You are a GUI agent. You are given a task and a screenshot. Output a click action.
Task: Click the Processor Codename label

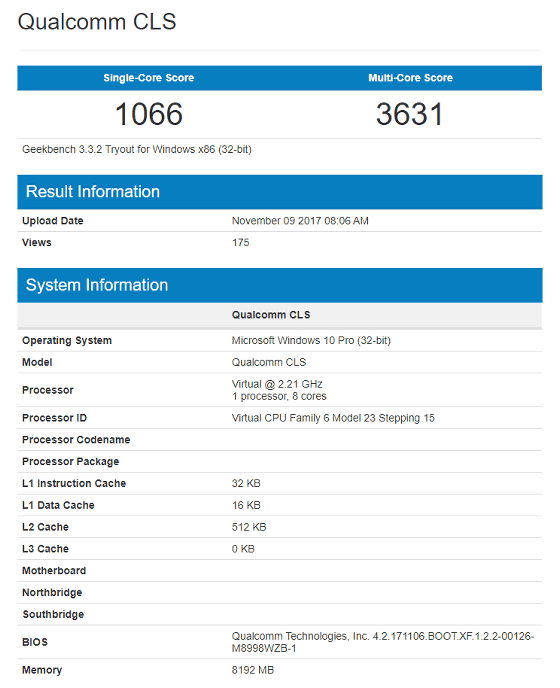pos(76,440)
